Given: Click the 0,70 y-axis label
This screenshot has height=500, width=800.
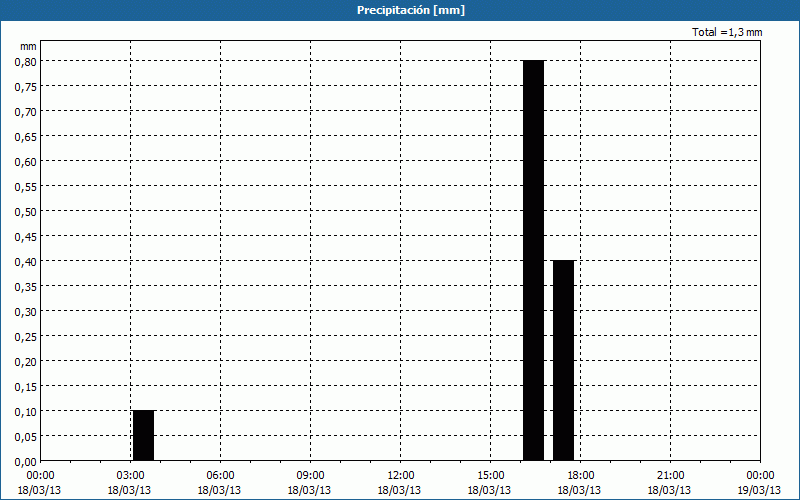Looking at the screenshot, I should tap(26, 112).
